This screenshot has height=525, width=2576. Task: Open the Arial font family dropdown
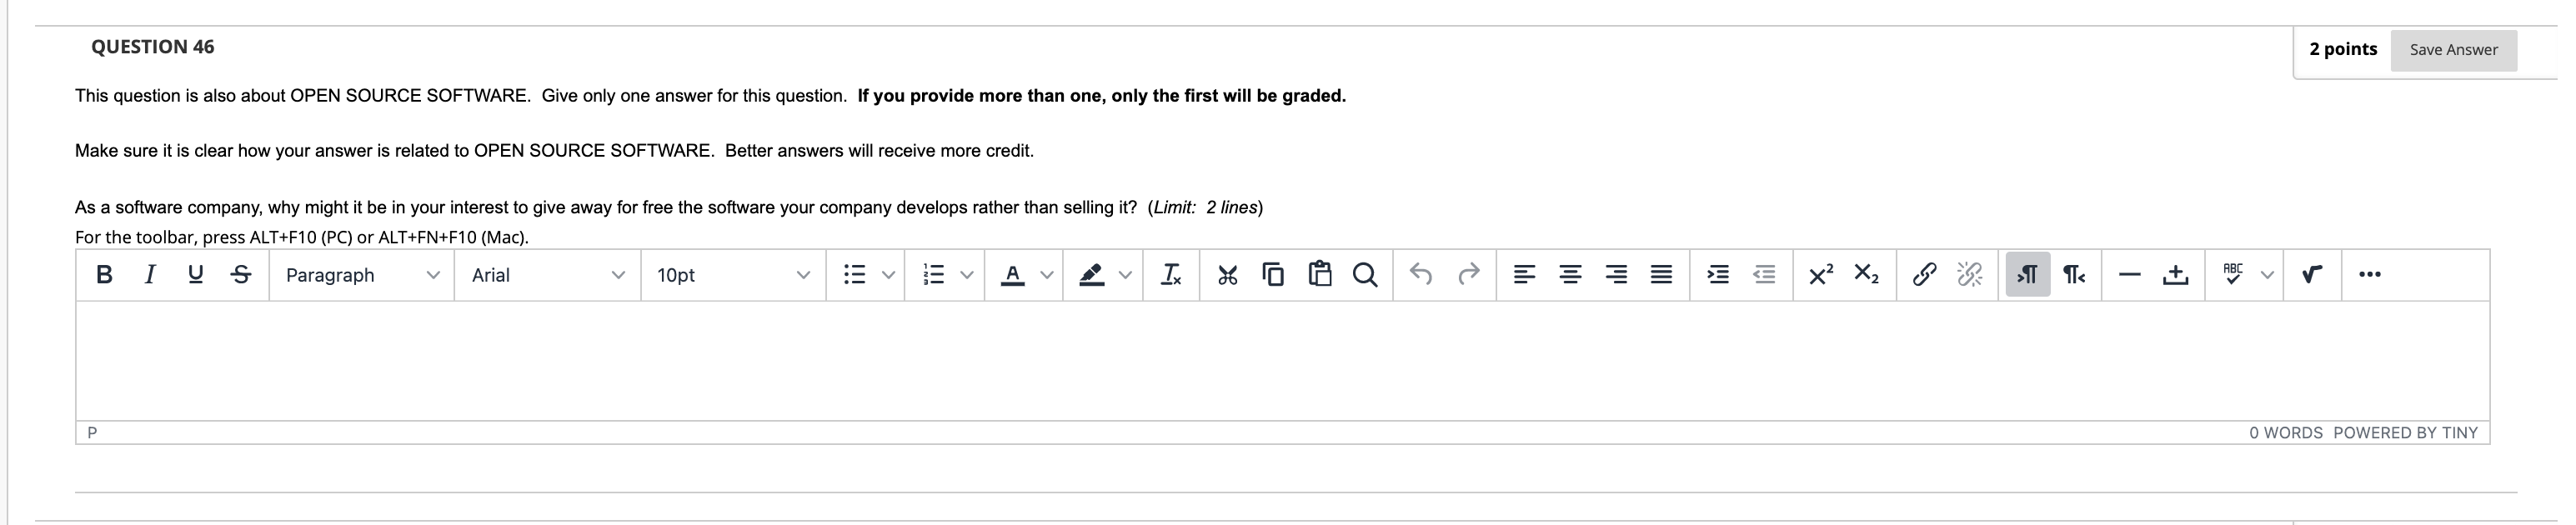(x=548, y=274)
